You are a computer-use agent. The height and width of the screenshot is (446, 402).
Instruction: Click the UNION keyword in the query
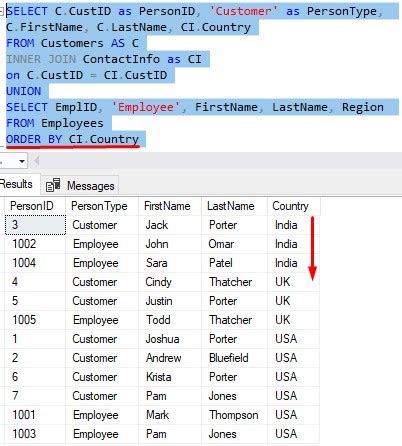tap(23, 91)
